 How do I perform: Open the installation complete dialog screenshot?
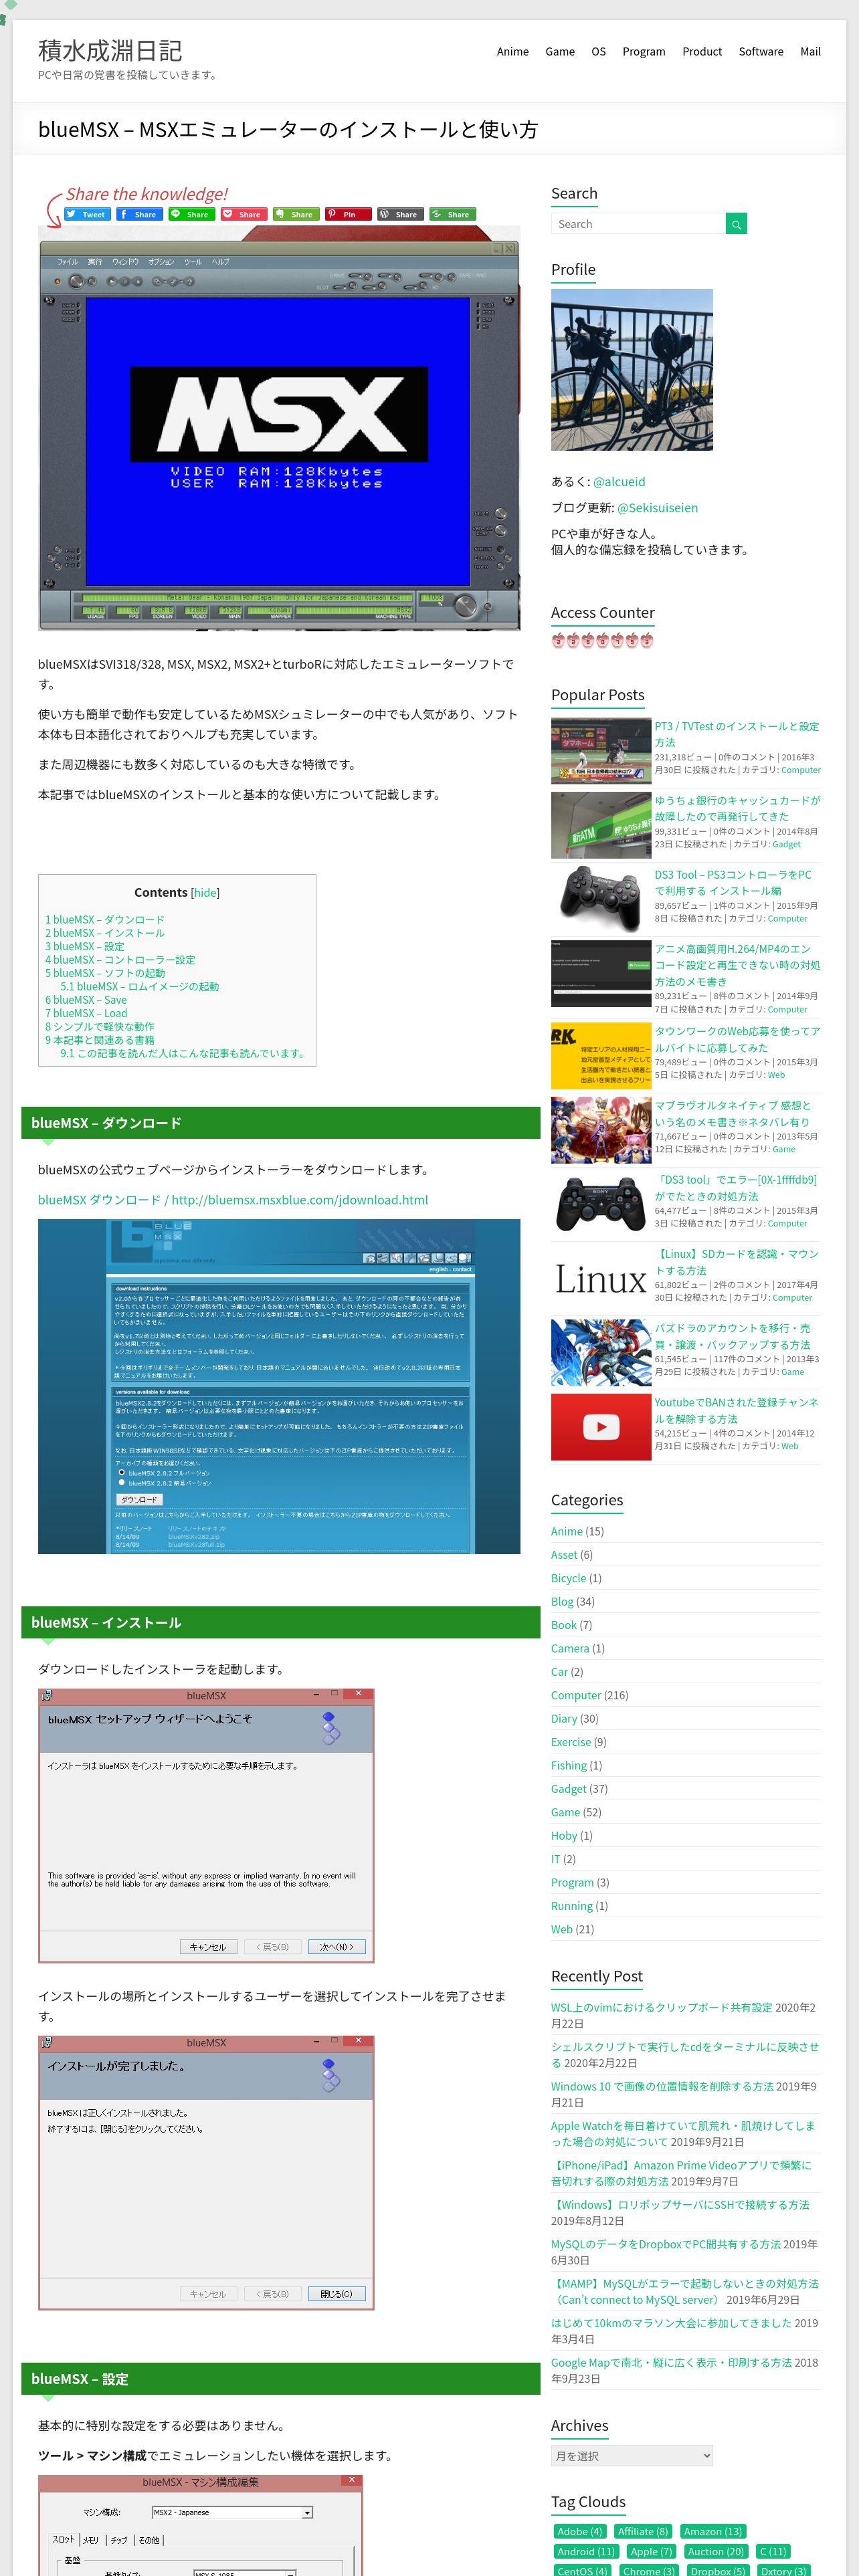206,2173
